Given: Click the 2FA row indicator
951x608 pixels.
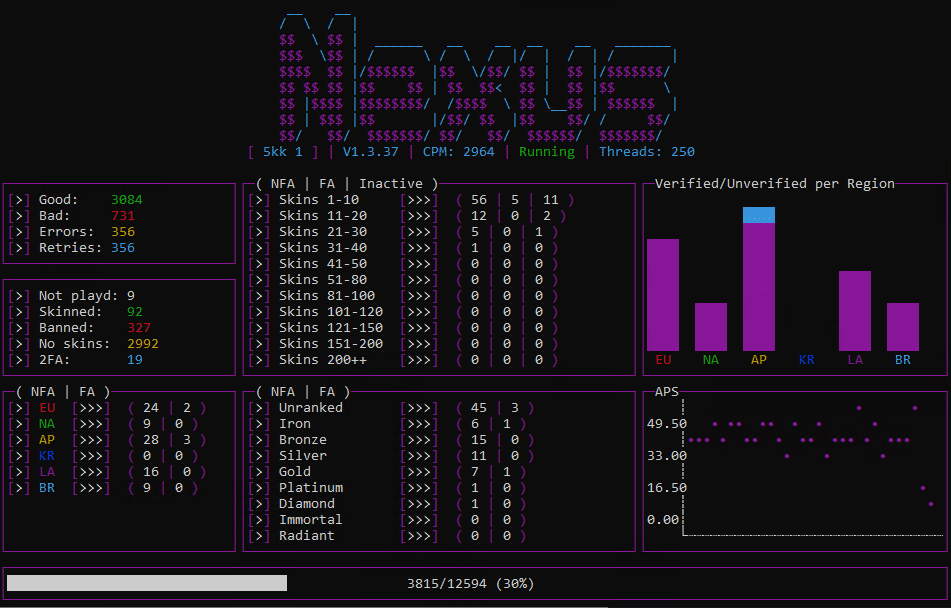Looking at the screenshot, I should pos(17,359).
